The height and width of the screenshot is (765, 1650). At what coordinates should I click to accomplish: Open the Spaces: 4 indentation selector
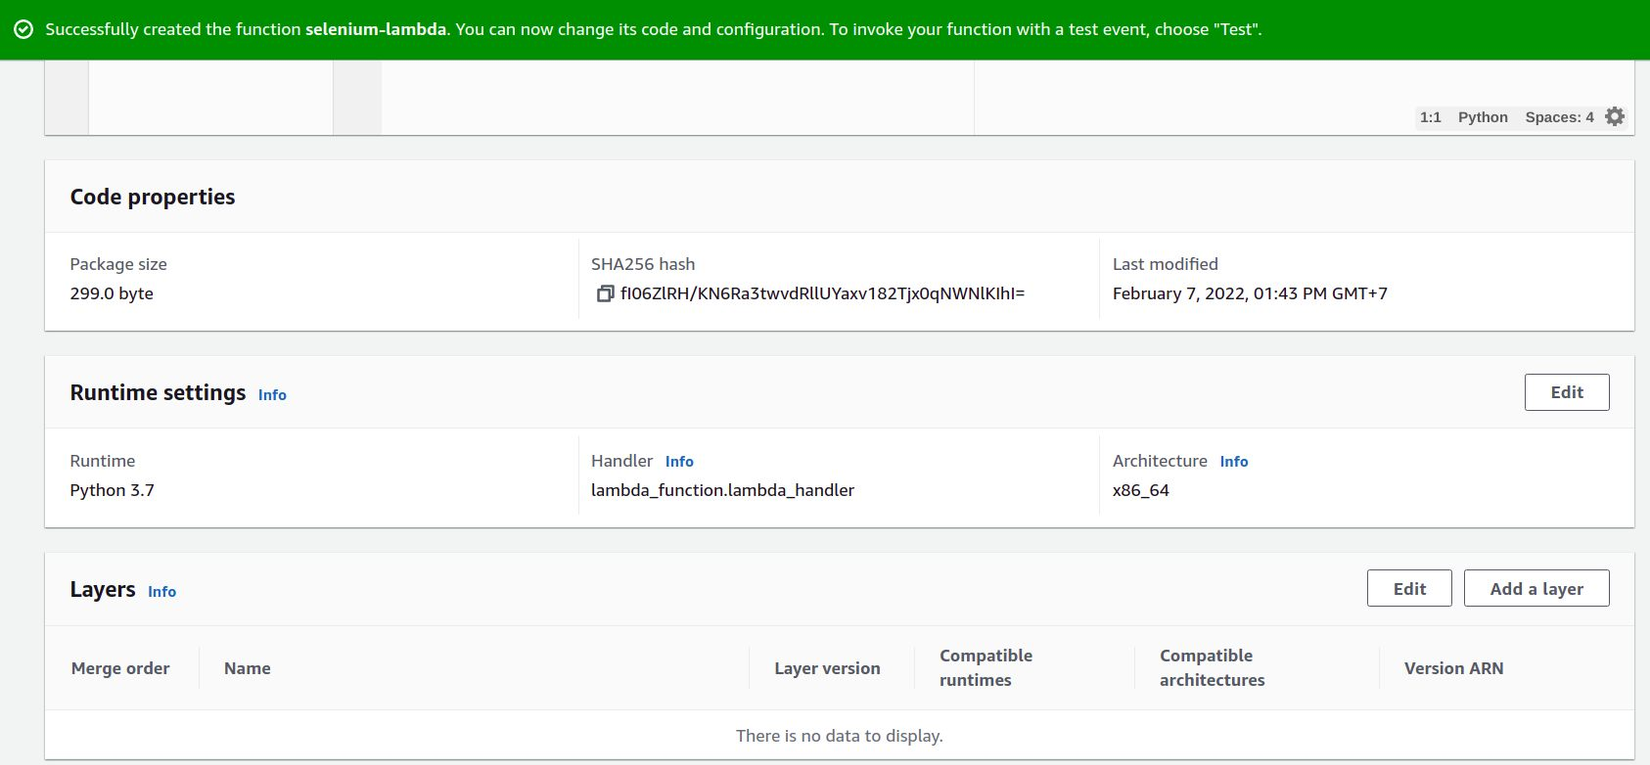coord(1558,117)
